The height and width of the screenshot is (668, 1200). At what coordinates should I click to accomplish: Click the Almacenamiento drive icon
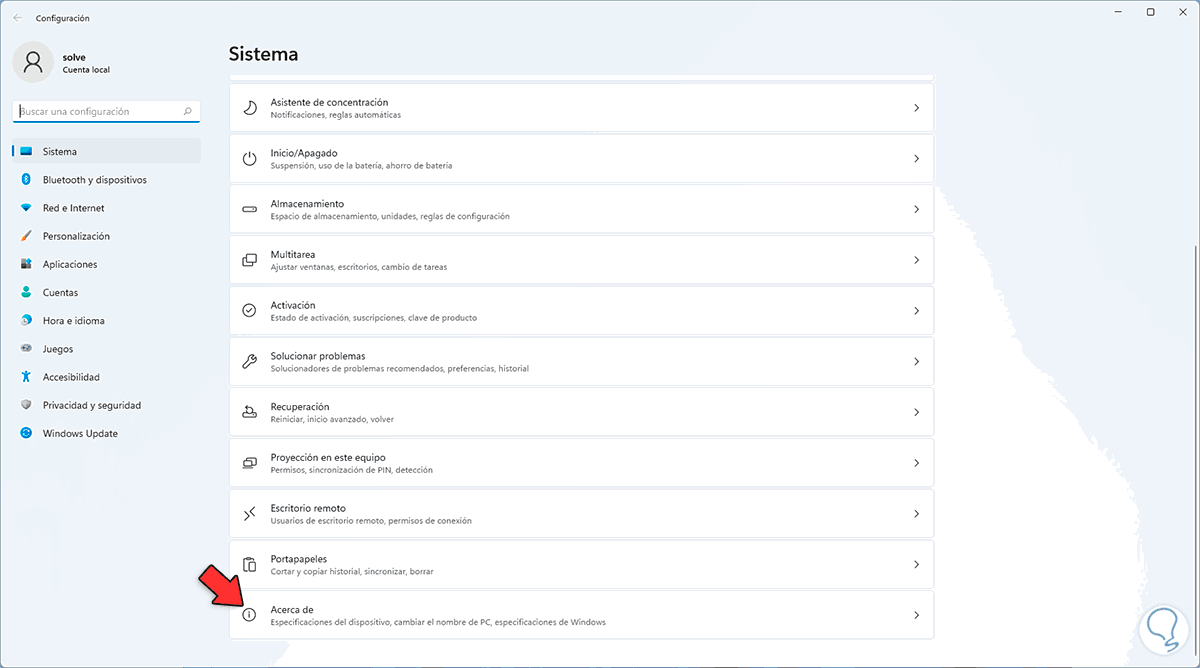pyautogui.click(x=250, y=209)
